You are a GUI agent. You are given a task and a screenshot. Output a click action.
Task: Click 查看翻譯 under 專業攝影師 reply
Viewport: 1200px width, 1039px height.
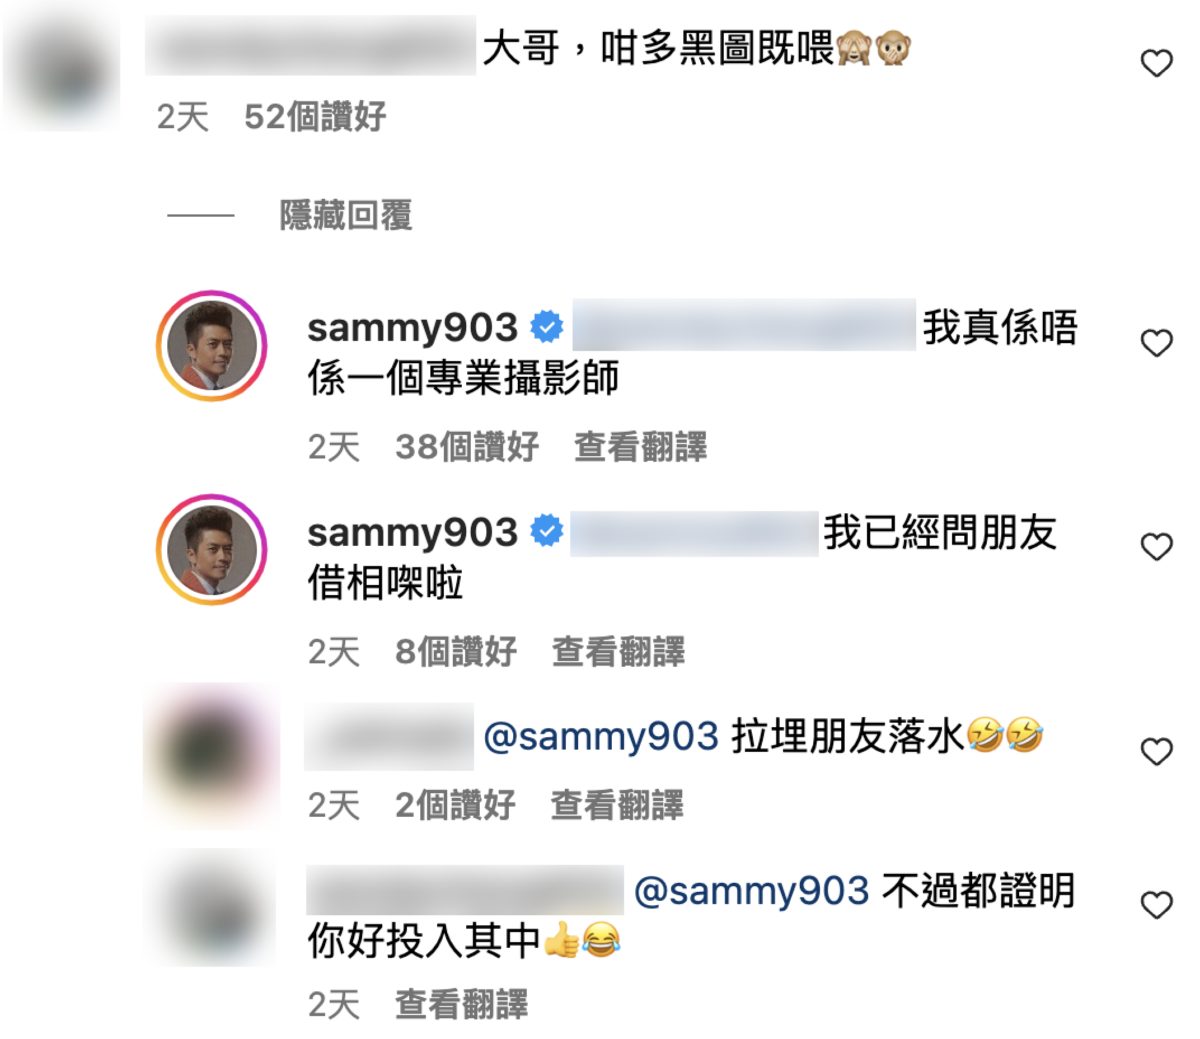[640, 446]
